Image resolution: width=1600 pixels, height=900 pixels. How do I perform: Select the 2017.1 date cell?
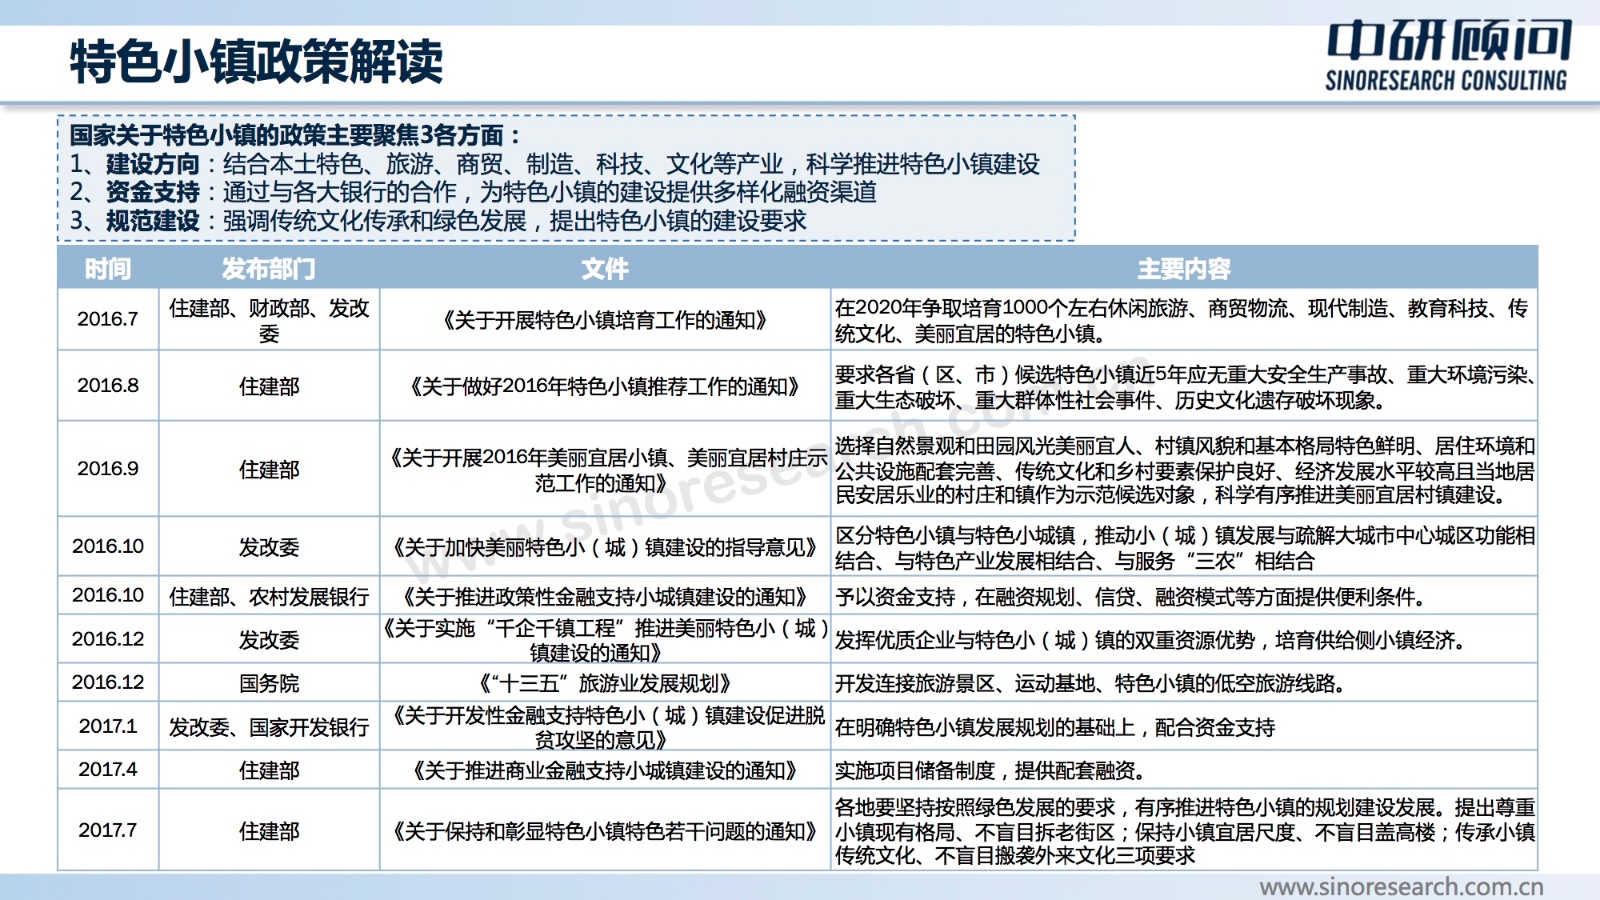pos(108,726)
